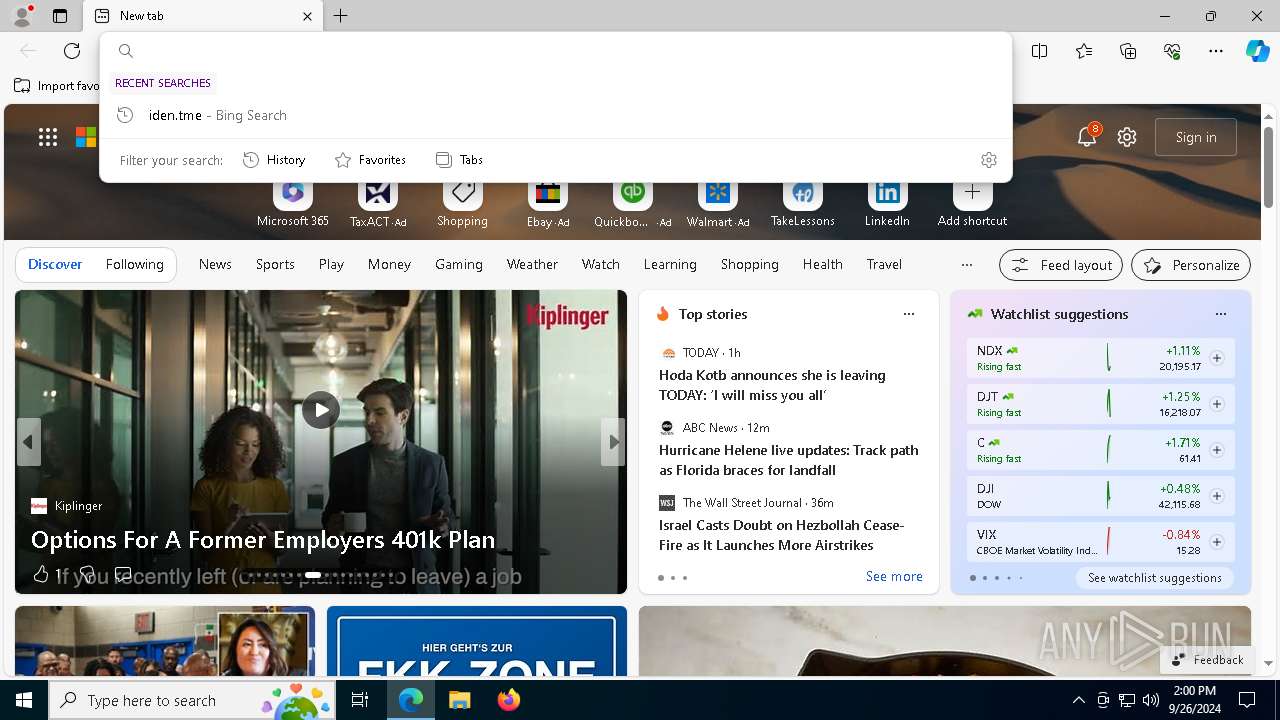The width and height of the screenshot is (1280, 720).
Task: Launch Firefox from the taskbar
Action: [508, 700]
